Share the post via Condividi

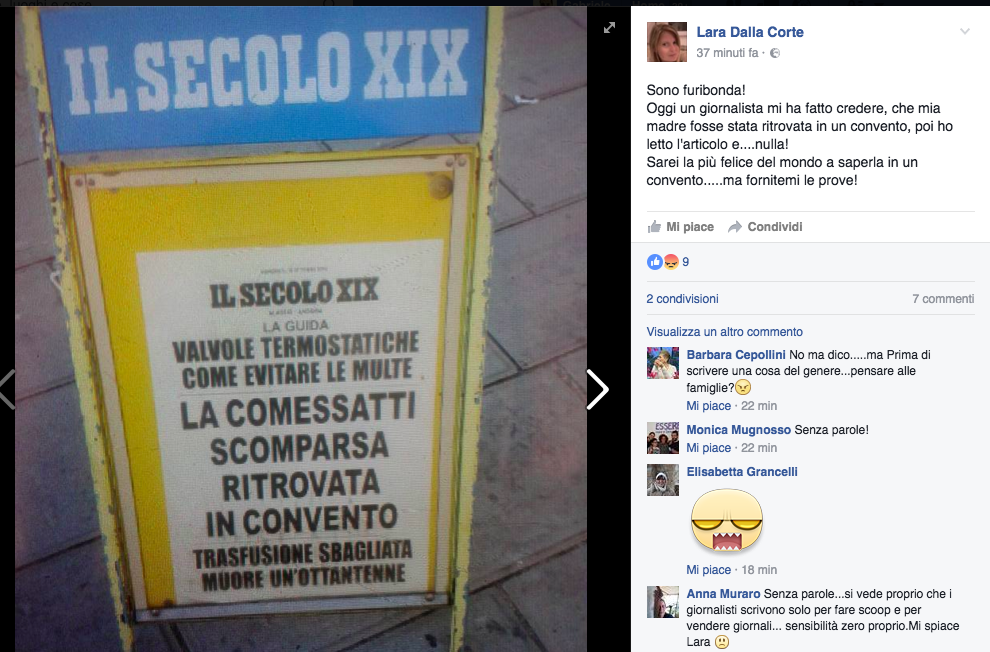[765, 227]
